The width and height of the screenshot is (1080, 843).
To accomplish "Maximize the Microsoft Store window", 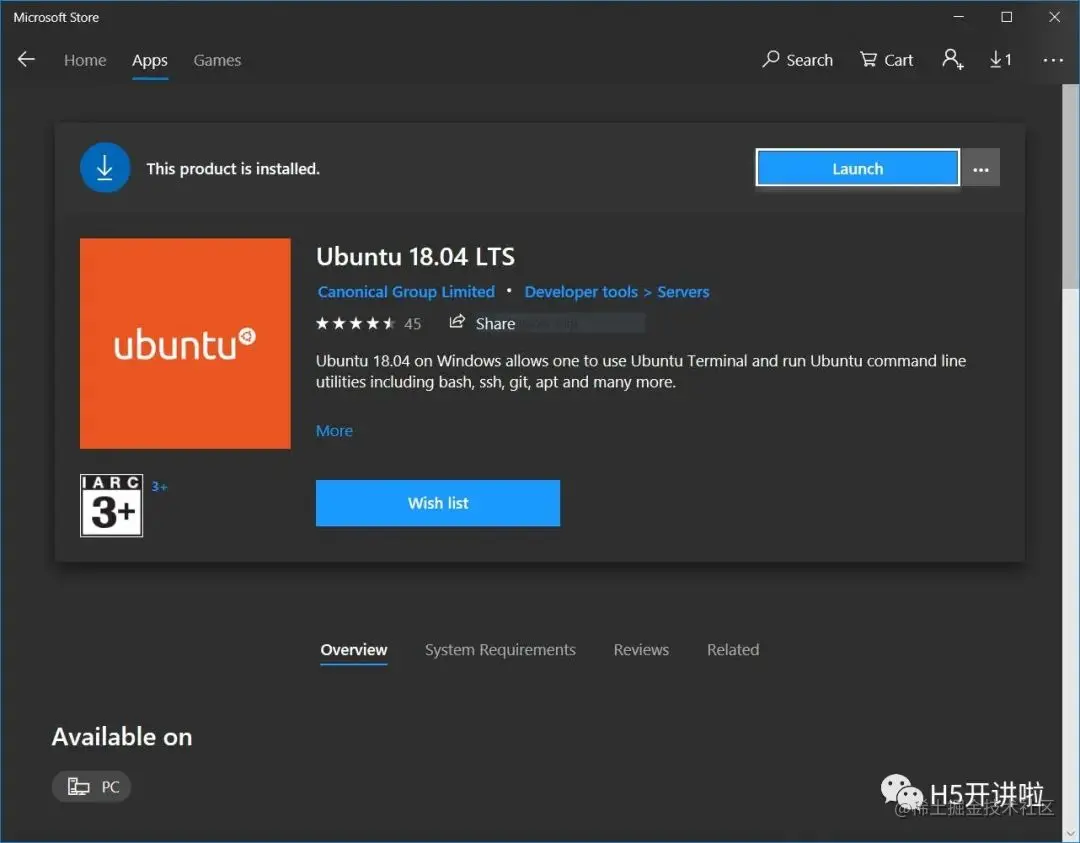I will tap(1006, 17).
